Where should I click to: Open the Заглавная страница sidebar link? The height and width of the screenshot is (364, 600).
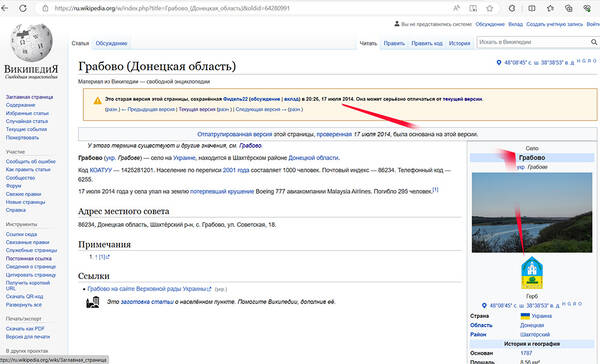(29, 97)
